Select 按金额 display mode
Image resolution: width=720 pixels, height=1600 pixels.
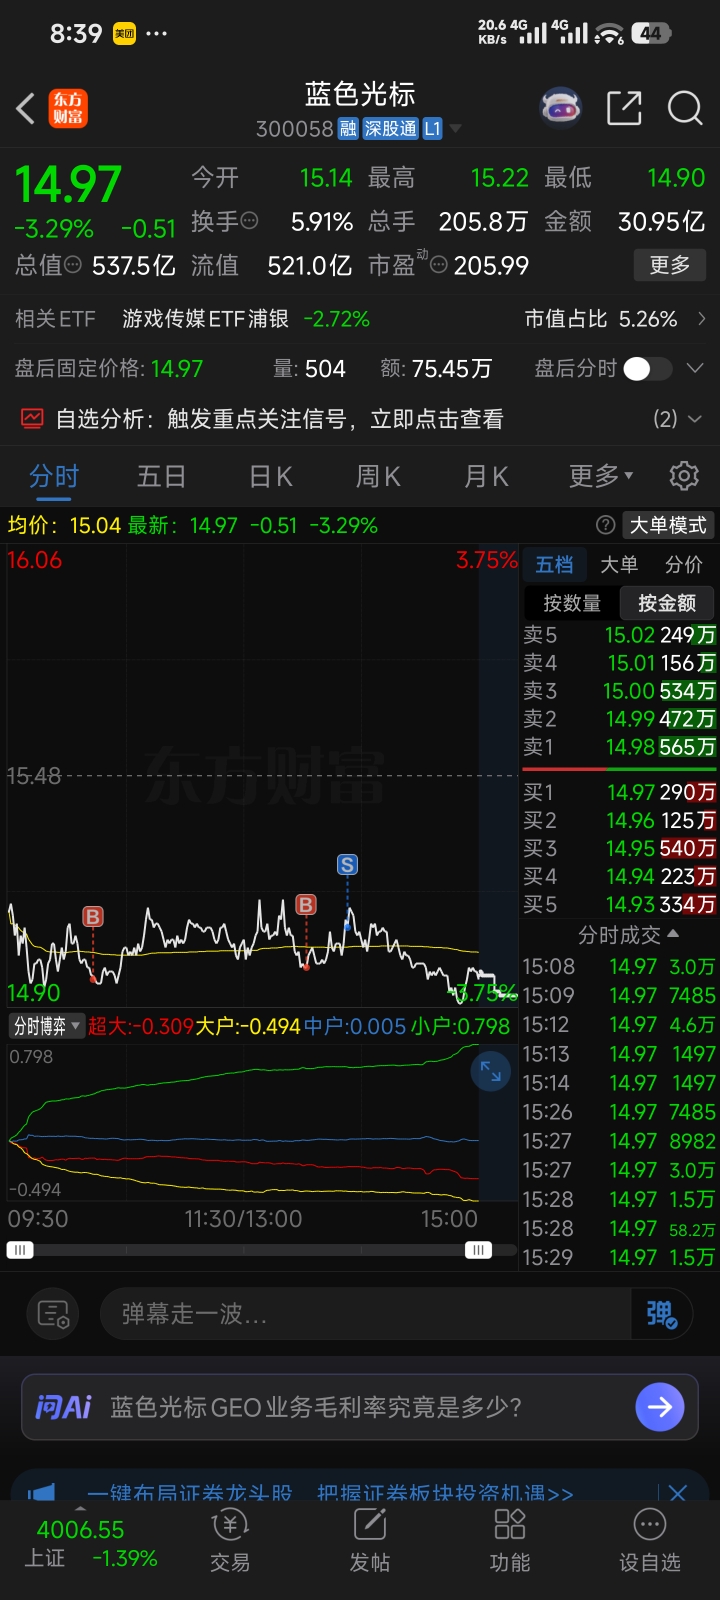(x=666, y=603)
